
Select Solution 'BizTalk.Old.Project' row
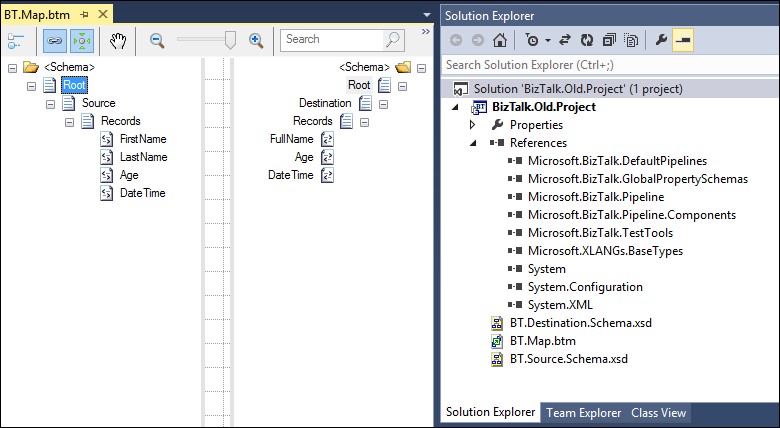610,89
